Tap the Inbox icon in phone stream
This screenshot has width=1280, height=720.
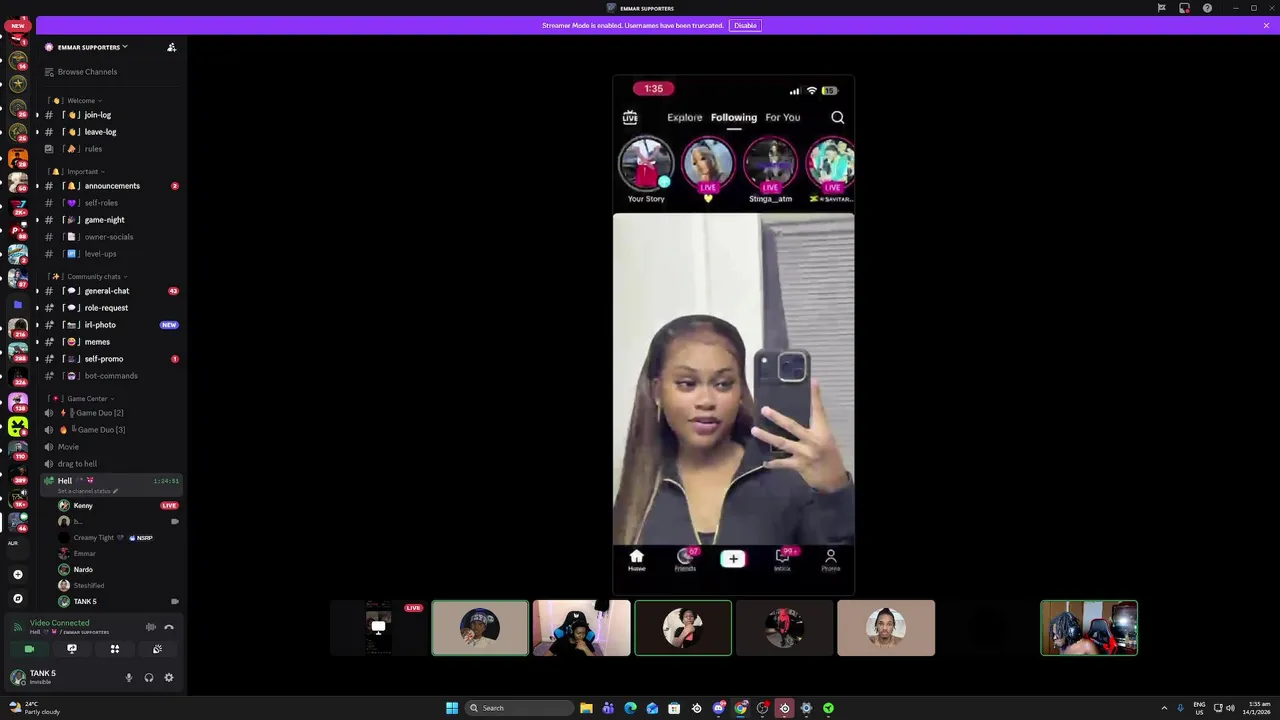[x=782, y=560]
